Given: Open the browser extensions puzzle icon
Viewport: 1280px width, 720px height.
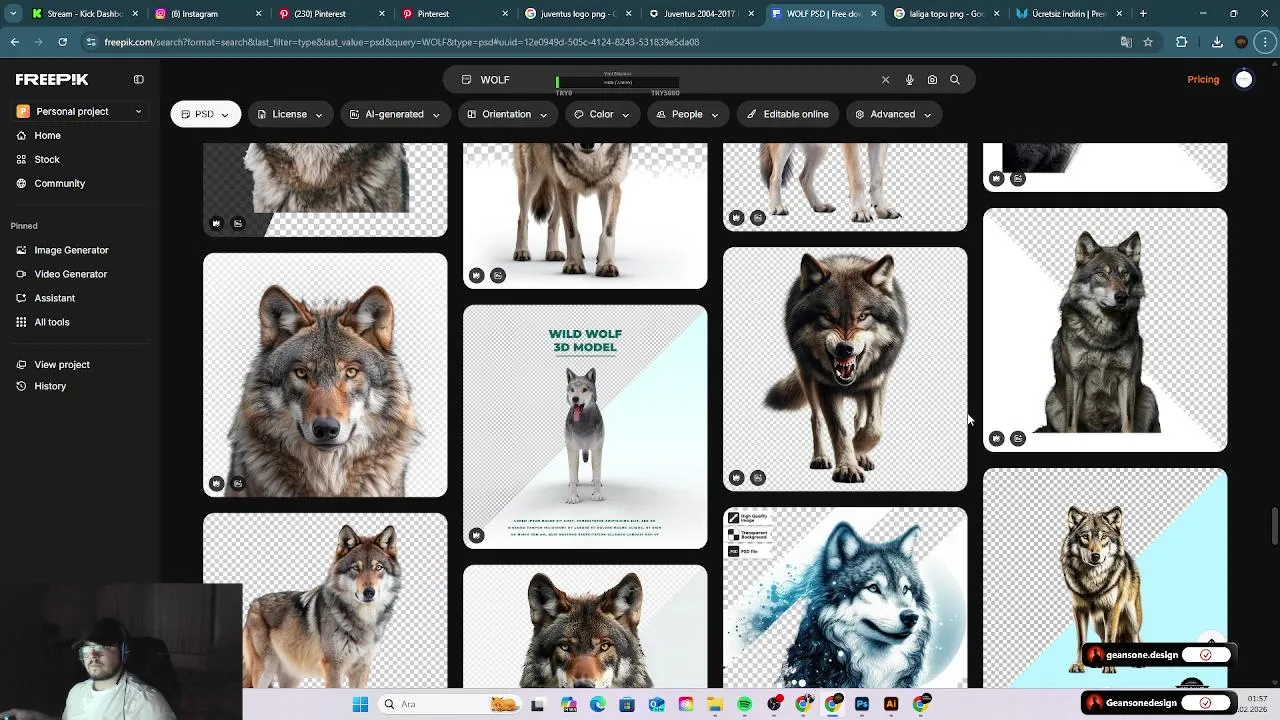Looking at the screenshot, I should 1182,42.
